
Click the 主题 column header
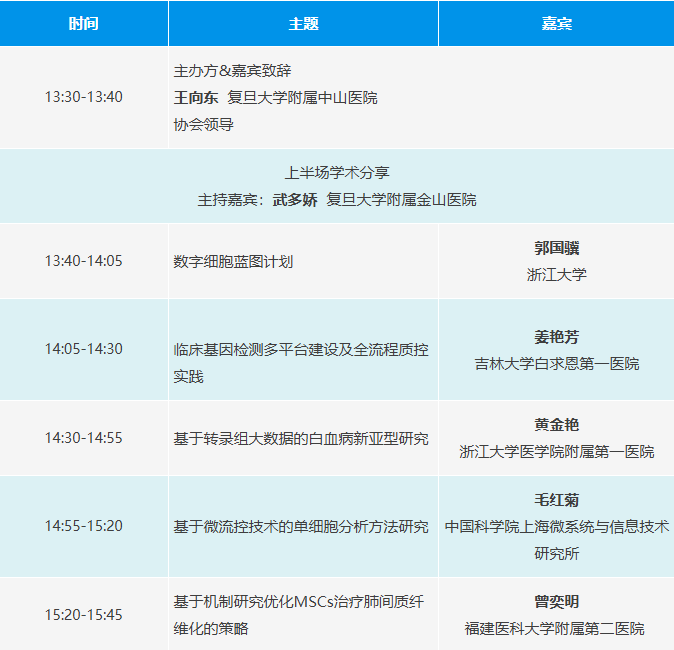point(303,24)
